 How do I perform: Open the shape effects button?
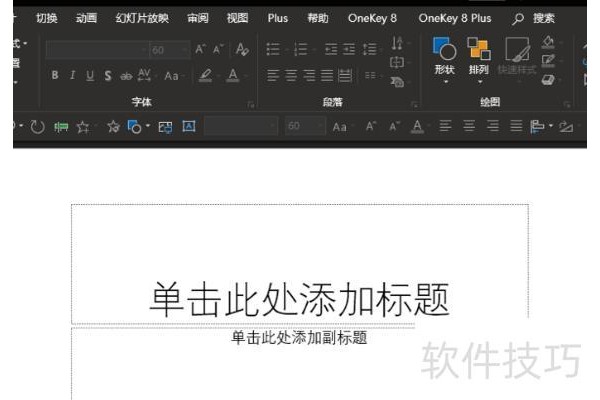(x=548, y=80)
